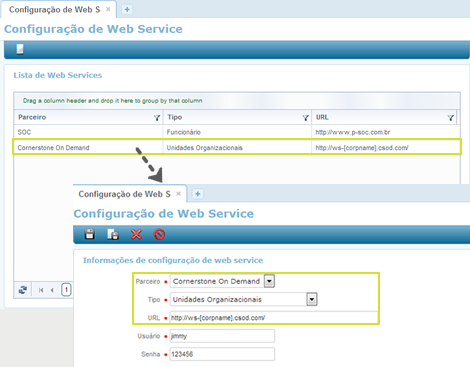The image size is (470, 367).
Task: Select the Cornerstone On Demand row
Action: pos(237,147)
